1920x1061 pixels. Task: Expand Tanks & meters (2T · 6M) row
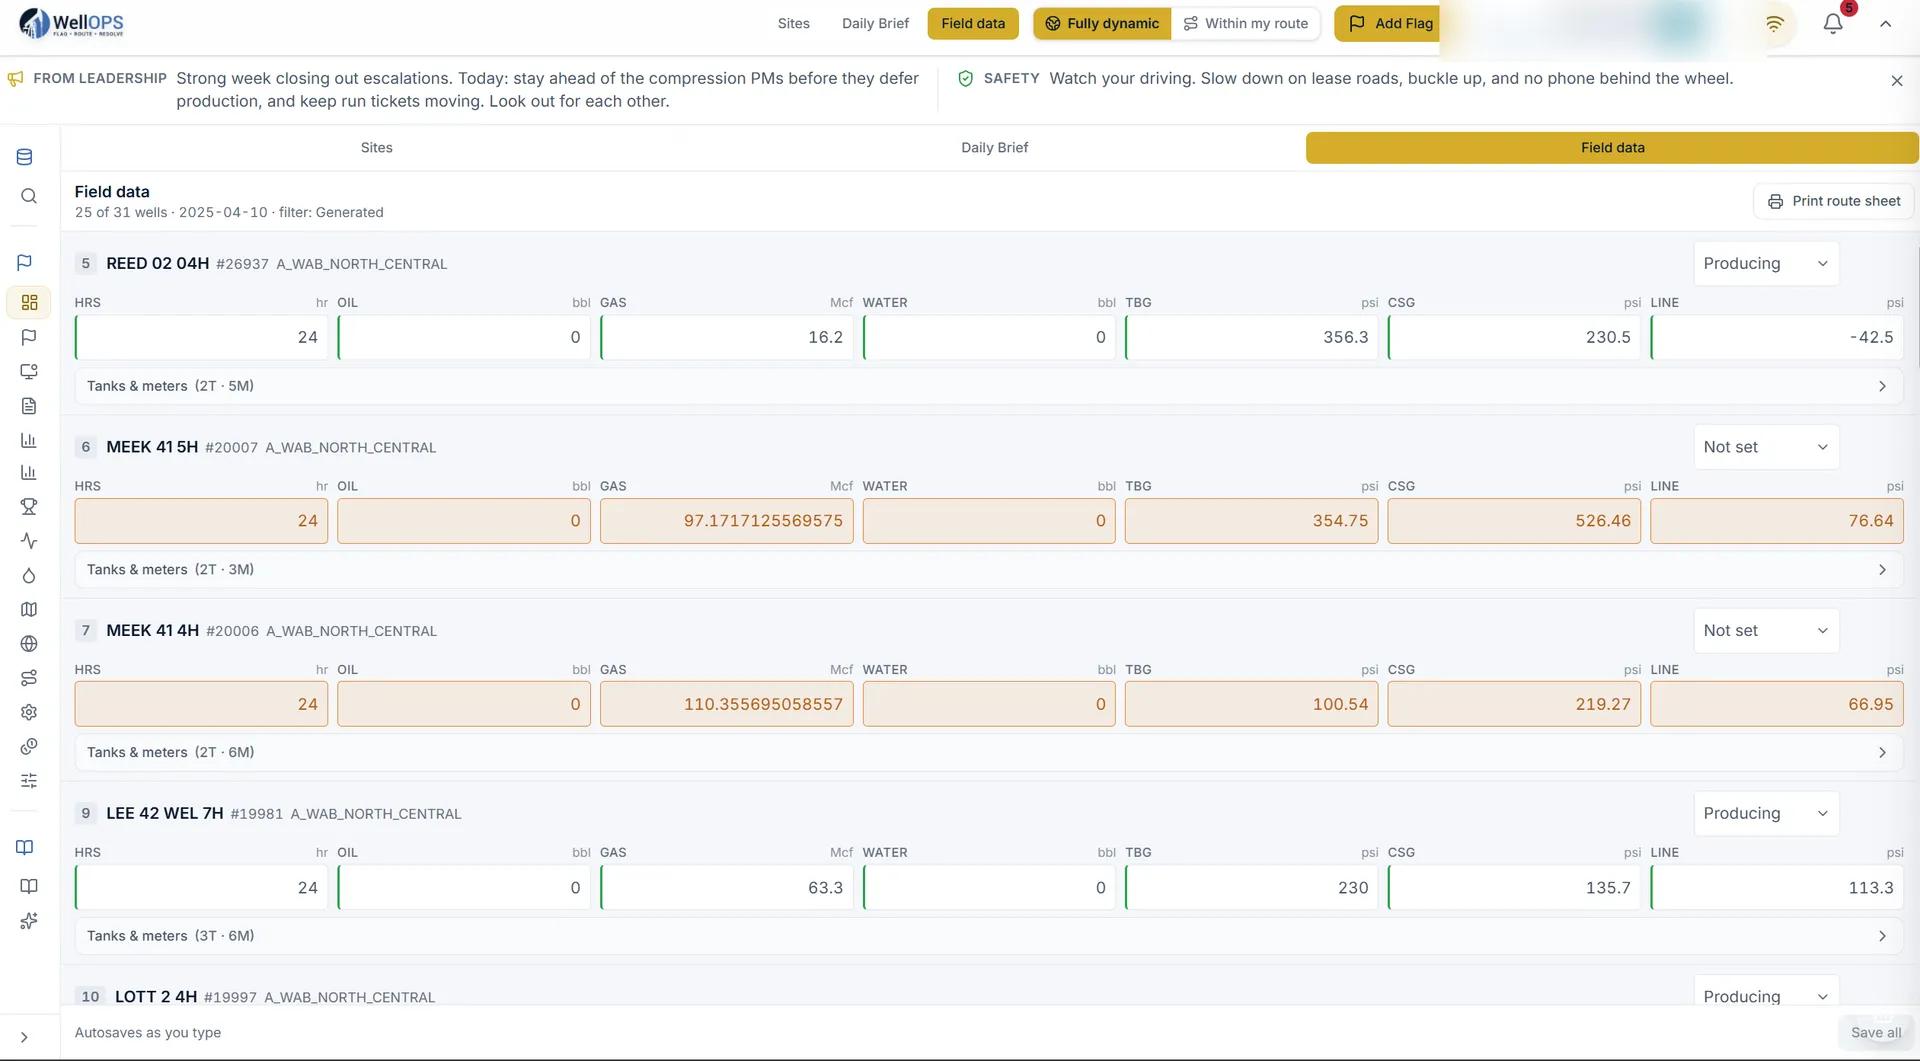(988, 753)
